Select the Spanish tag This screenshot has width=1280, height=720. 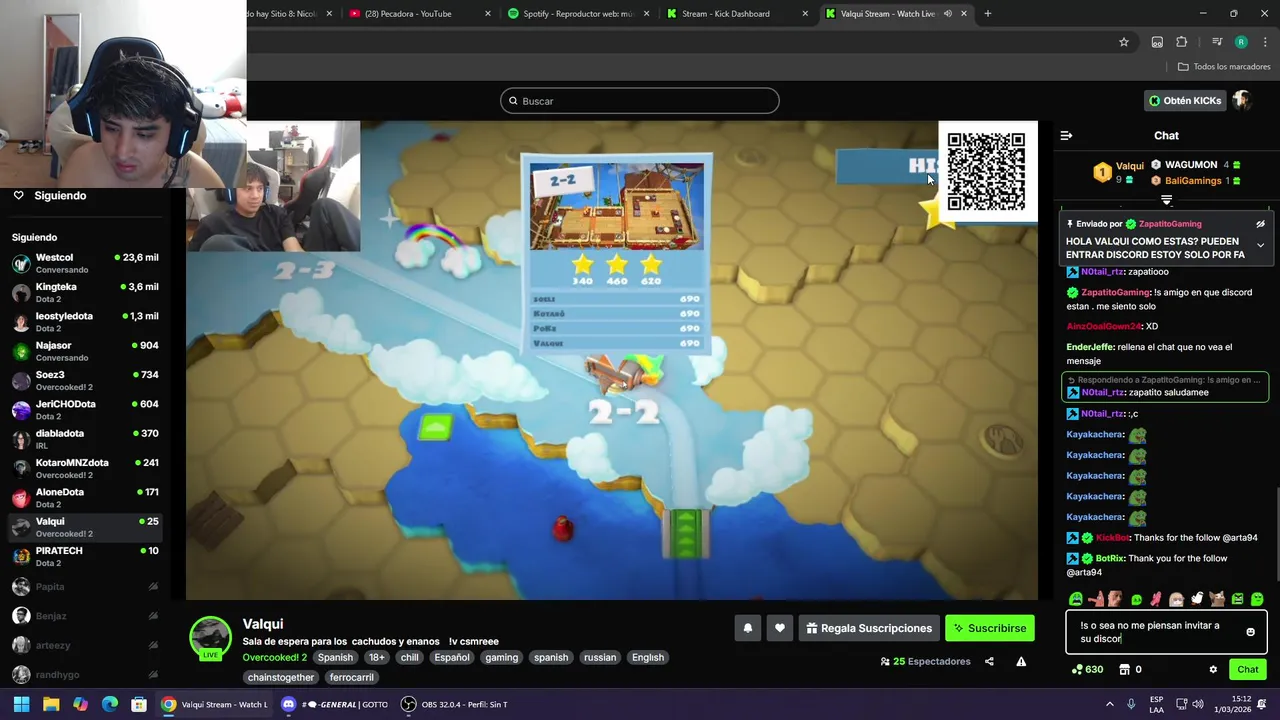pyautogui.click(x=335, y=658)
